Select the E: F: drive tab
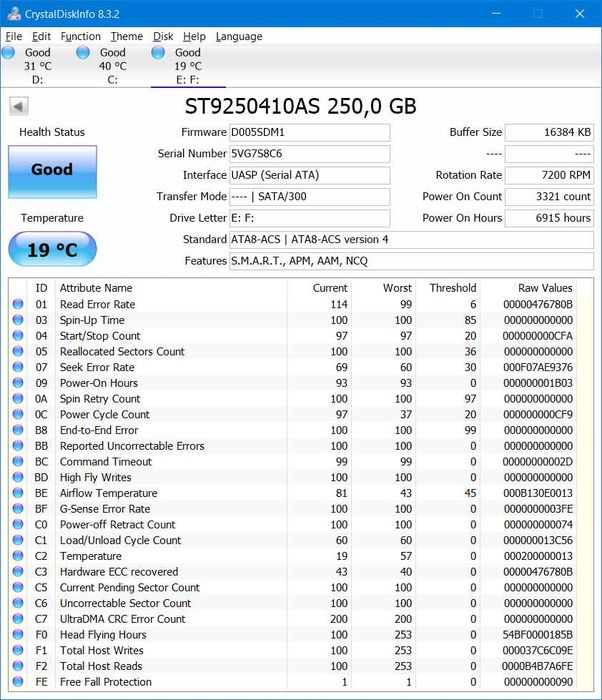 tap(188, 66)
